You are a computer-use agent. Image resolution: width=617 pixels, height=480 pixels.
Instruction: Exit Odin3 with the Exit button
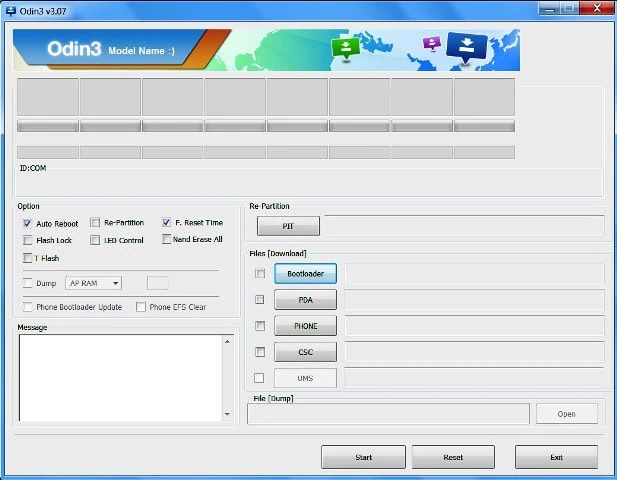tap(556, 457)
